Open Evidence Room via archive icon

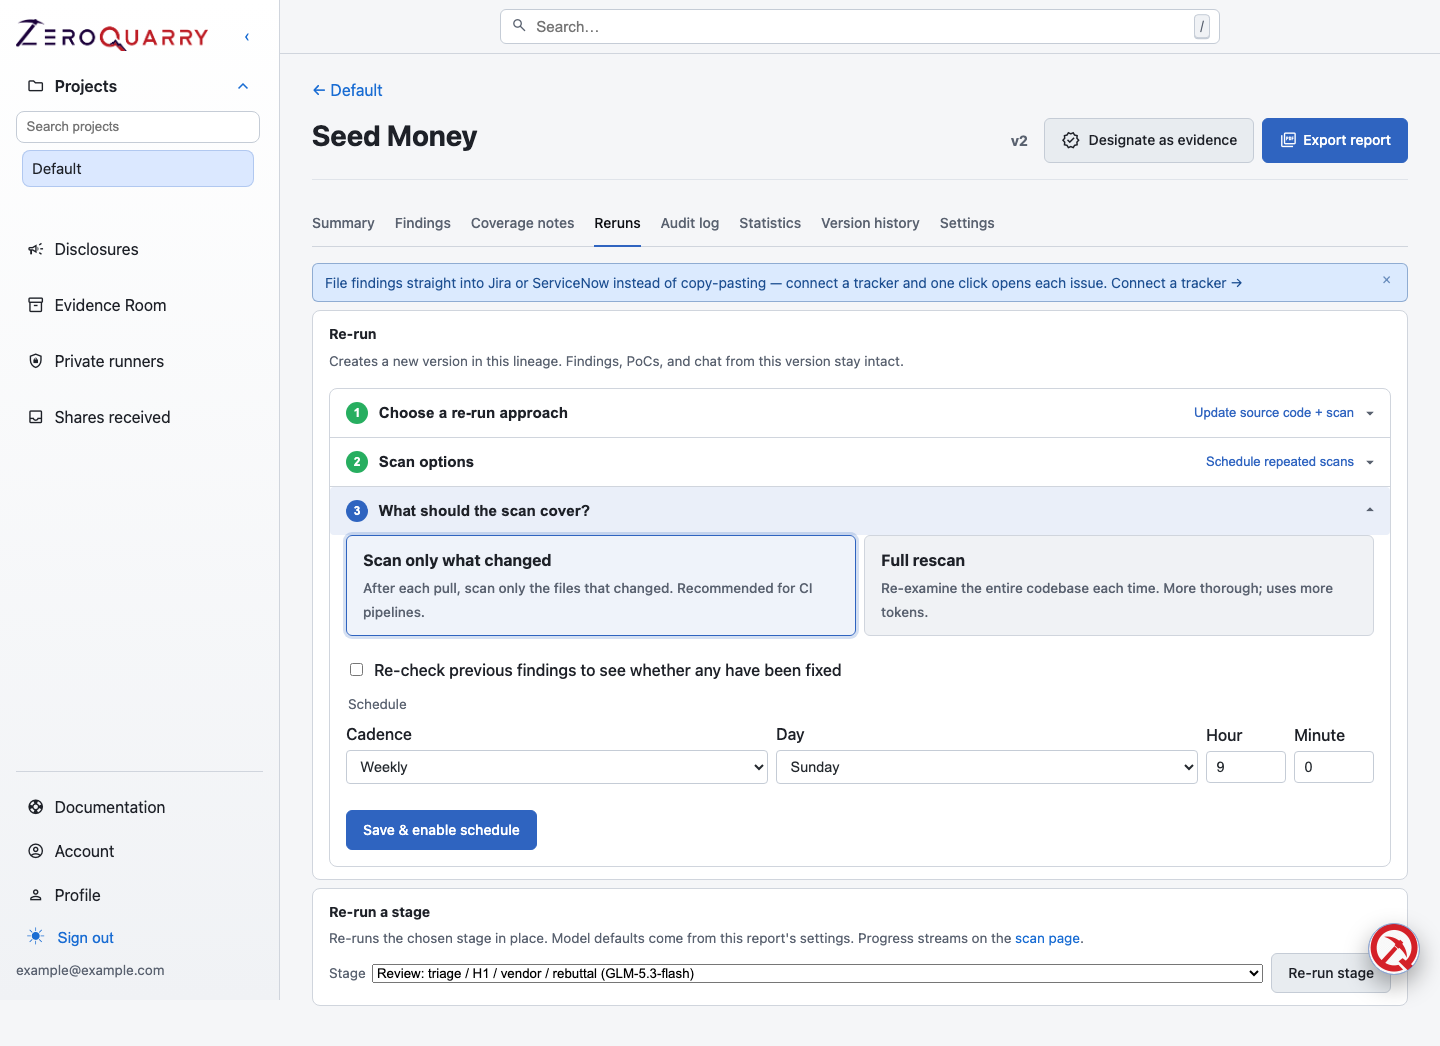pyautogui.click(x=36, y=305)
